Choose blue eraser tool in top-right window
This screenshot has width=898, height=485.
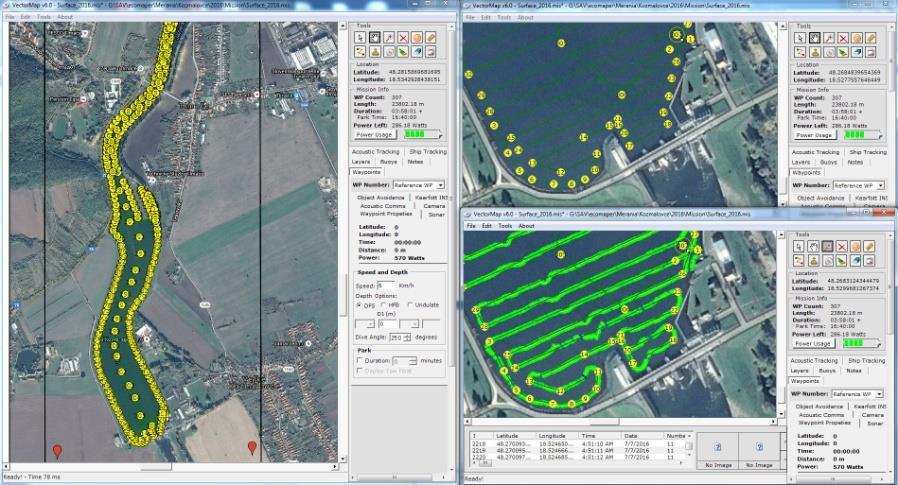[857, 52]
